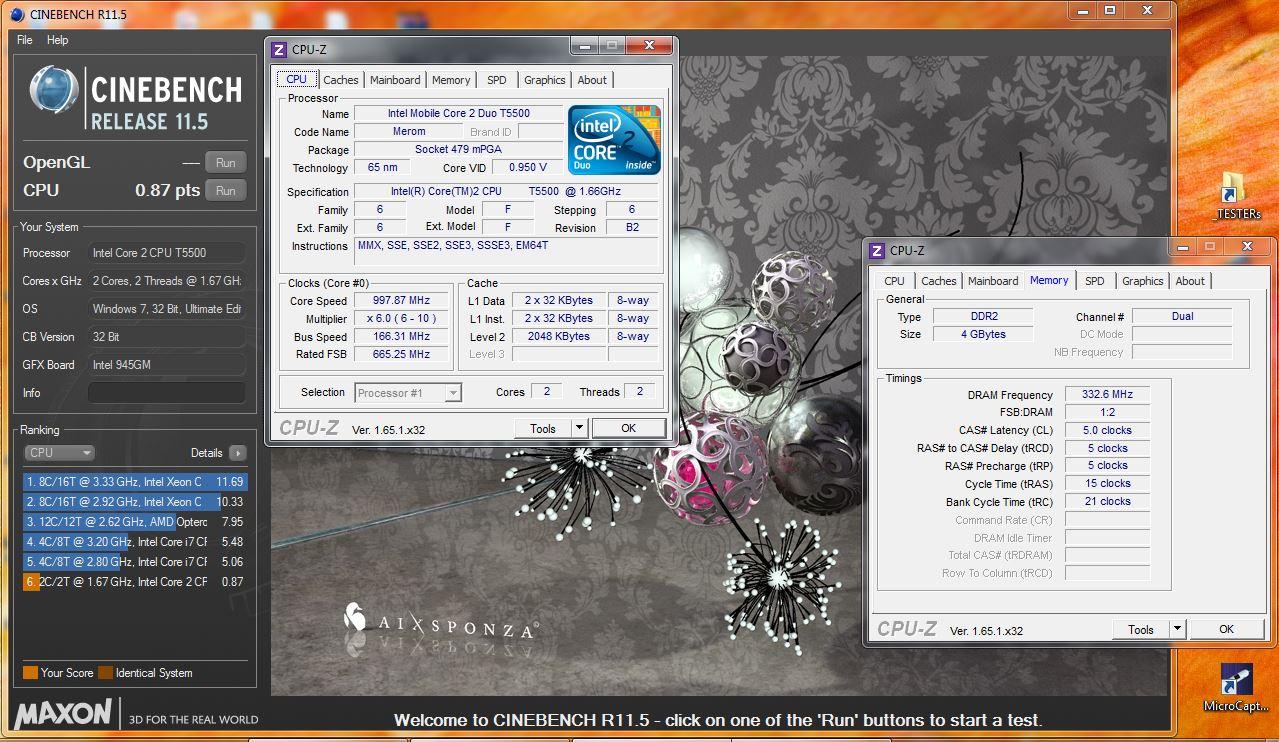1279x742 pixels.
Task: Toggle the ranking Details arrow
Action: coord(237,453)
